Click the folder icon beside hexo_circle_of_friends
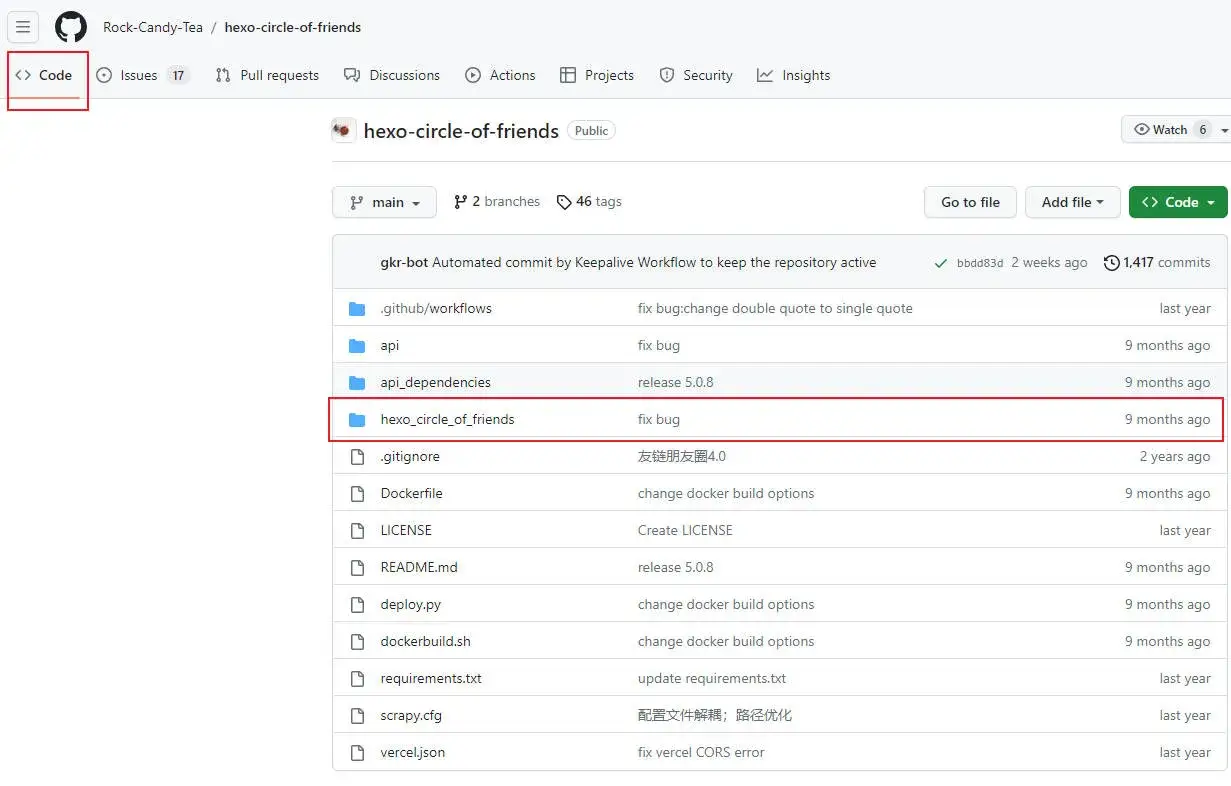This screenshot has height=786, width=1231. coord(357,420)
